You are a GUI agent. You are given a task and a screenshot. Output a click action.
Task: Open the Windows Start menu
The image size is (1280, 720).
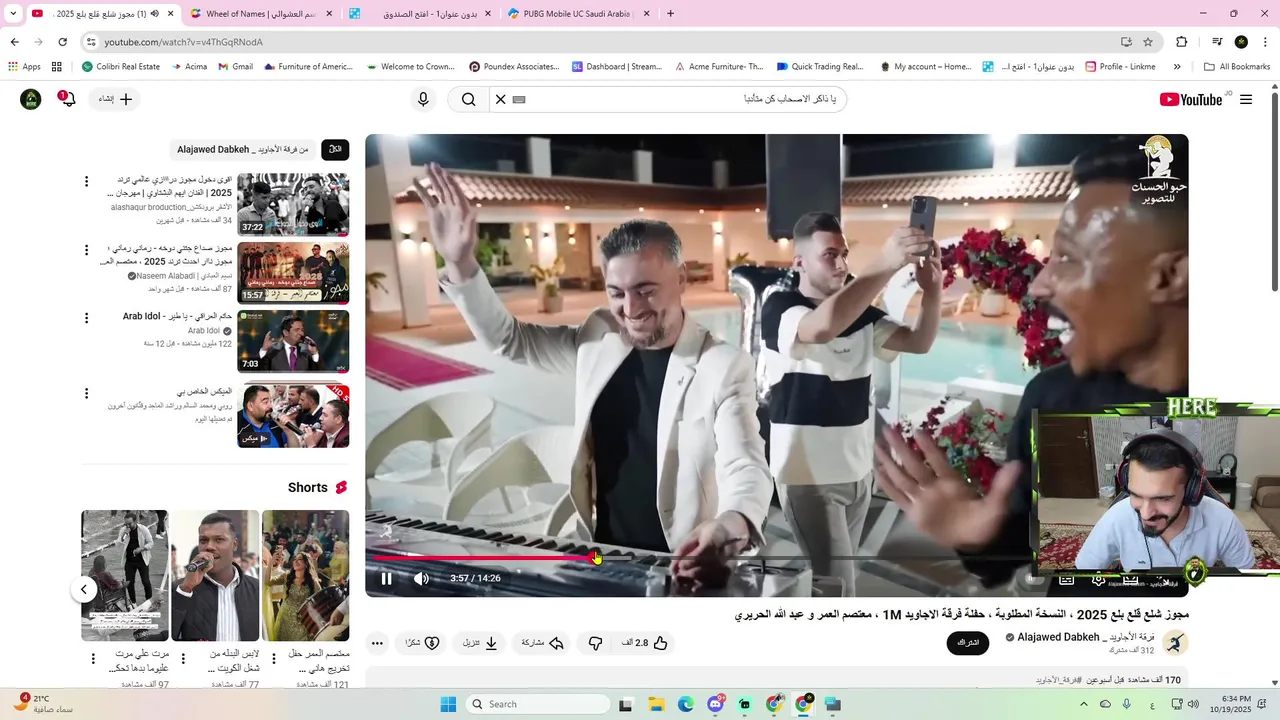tap(448, 704)
